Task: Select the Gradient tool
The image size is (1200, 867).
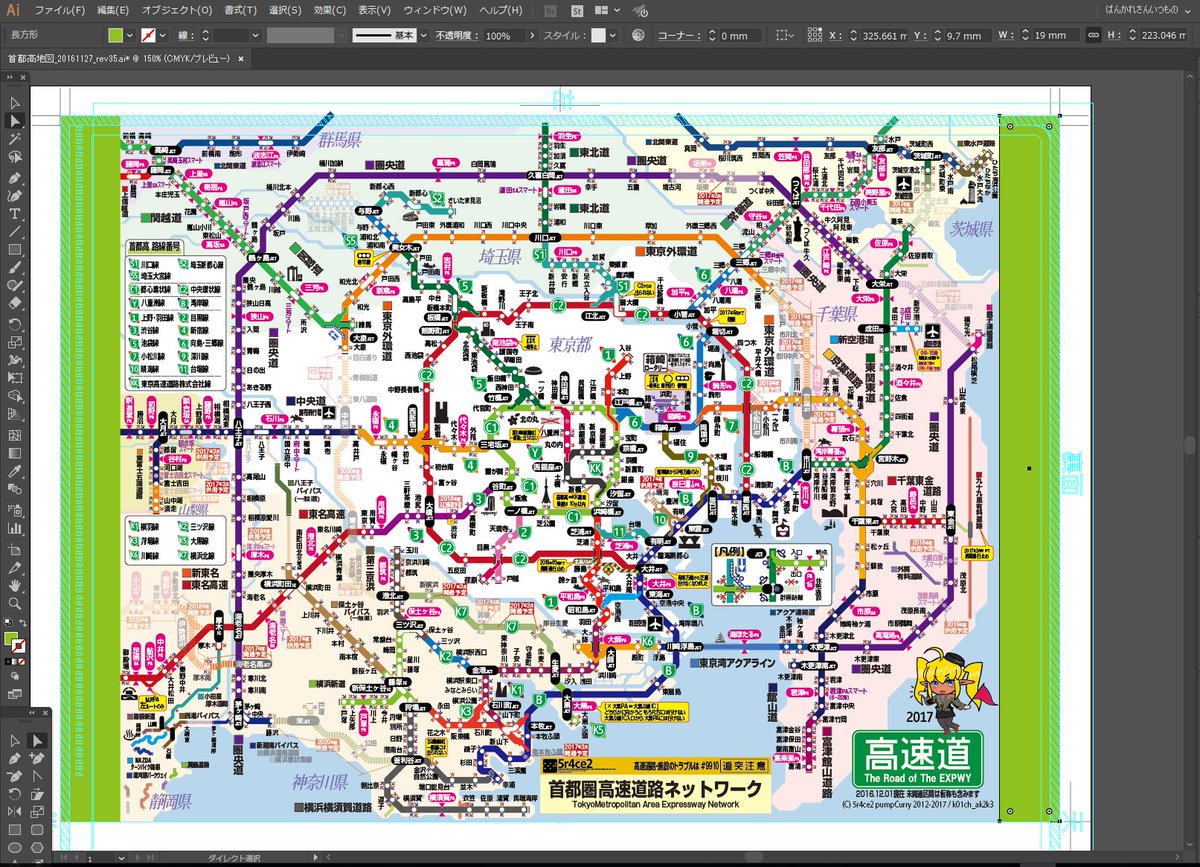Action: [x=15, y=451]
